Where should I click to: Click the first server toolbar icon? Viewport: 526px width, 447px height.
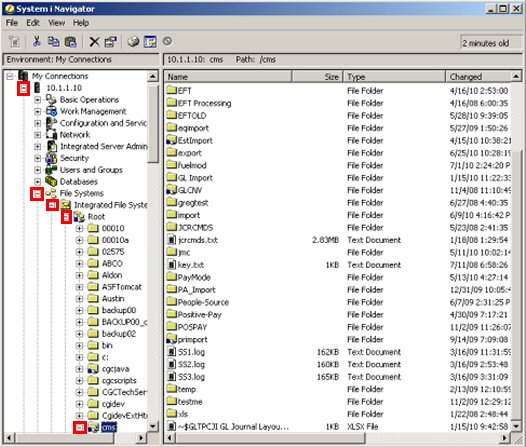point(14,42)
